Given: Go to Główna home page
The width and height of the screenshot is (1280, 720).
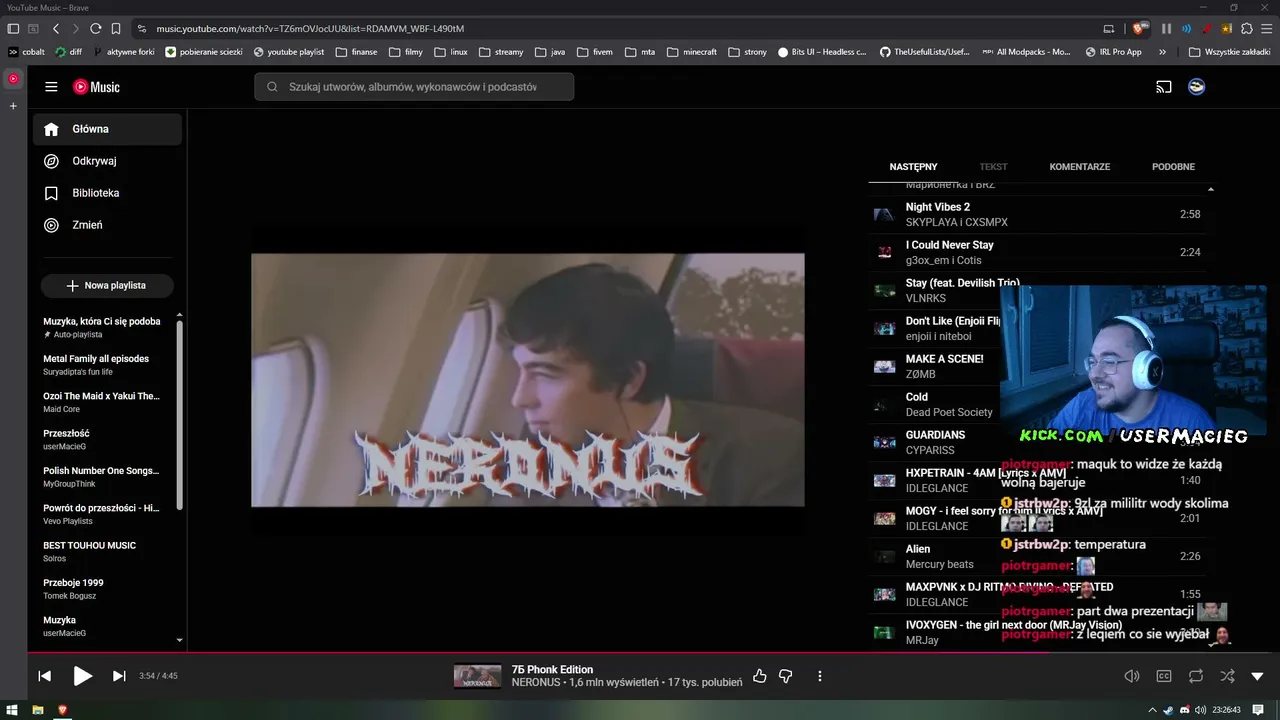Looking at the screenshot, I should pyautogui.click(x=107, y=129).
